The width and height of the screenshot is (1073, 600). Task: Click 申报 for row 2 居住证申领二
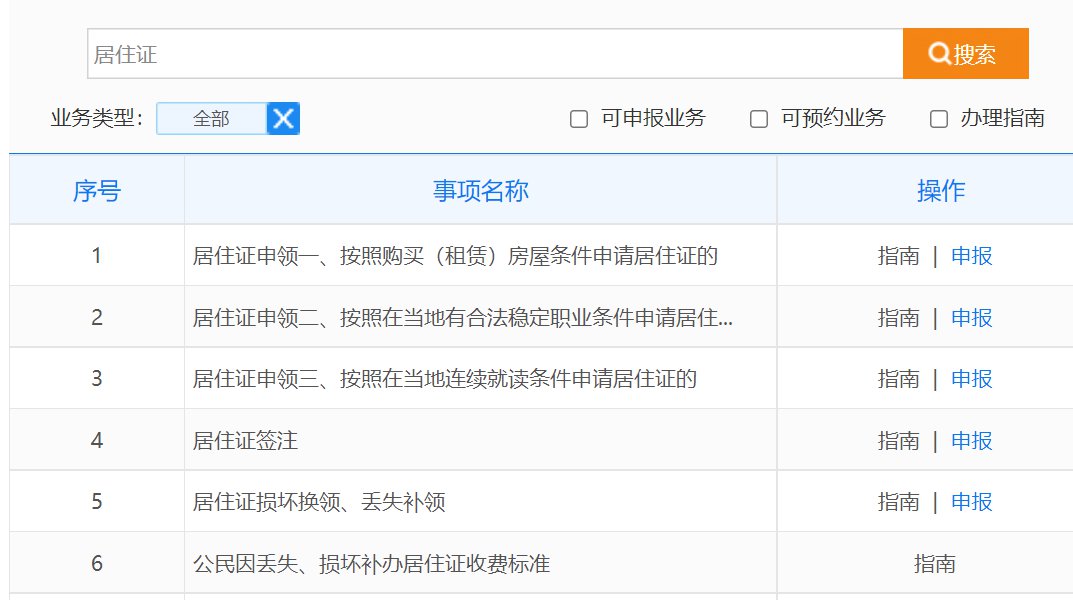coord(971,318)
